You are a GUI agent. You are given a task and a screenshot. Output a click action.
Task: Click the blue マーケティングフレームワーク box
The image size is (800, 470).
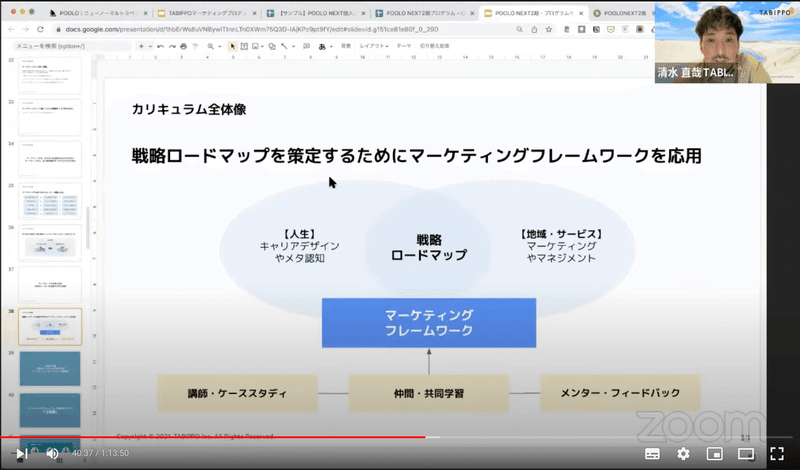click(429, 323)
